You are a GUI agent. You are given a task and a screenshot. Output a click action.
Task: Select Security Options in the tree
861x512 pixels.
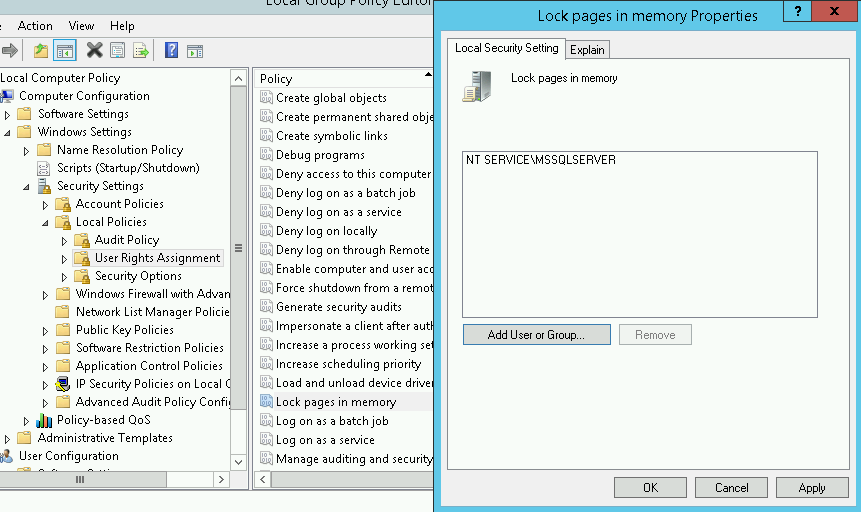point(138,276)
